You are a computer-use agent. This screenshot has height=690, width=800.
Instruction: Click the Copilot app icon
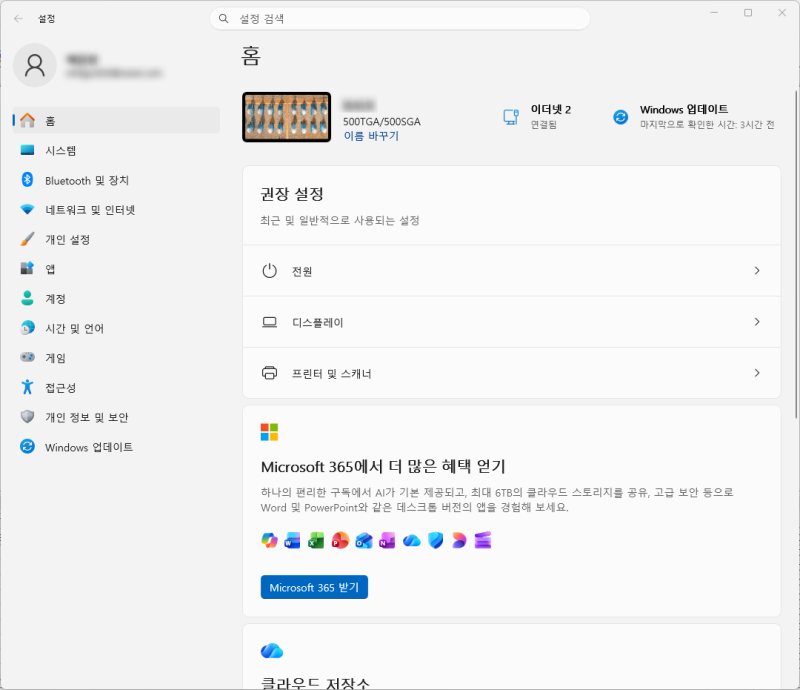pos(269,540)
